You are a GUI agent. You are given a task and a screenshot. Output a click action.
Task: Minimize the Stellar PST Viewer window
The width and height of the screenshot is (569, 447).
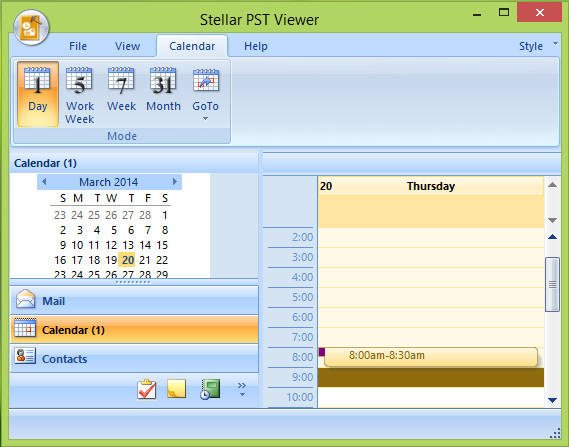[x=478, y=14]
